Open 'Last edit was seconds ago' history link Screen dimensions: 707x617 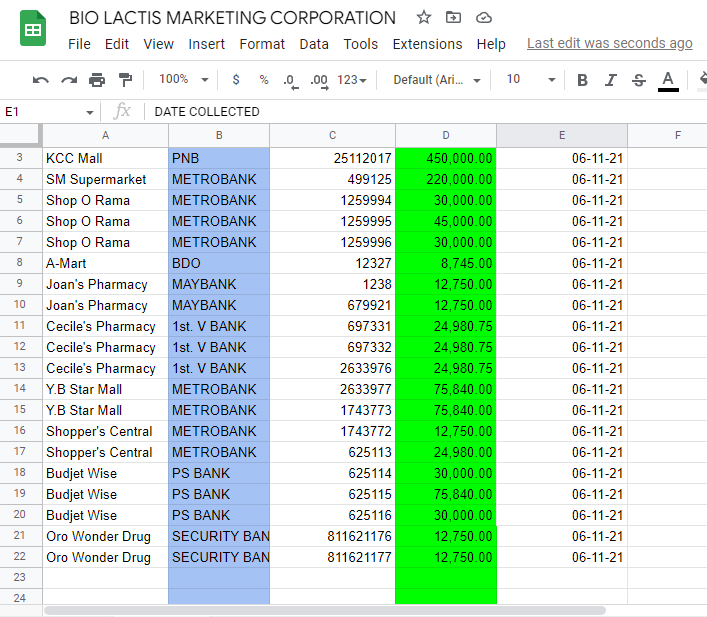point(610,43)
